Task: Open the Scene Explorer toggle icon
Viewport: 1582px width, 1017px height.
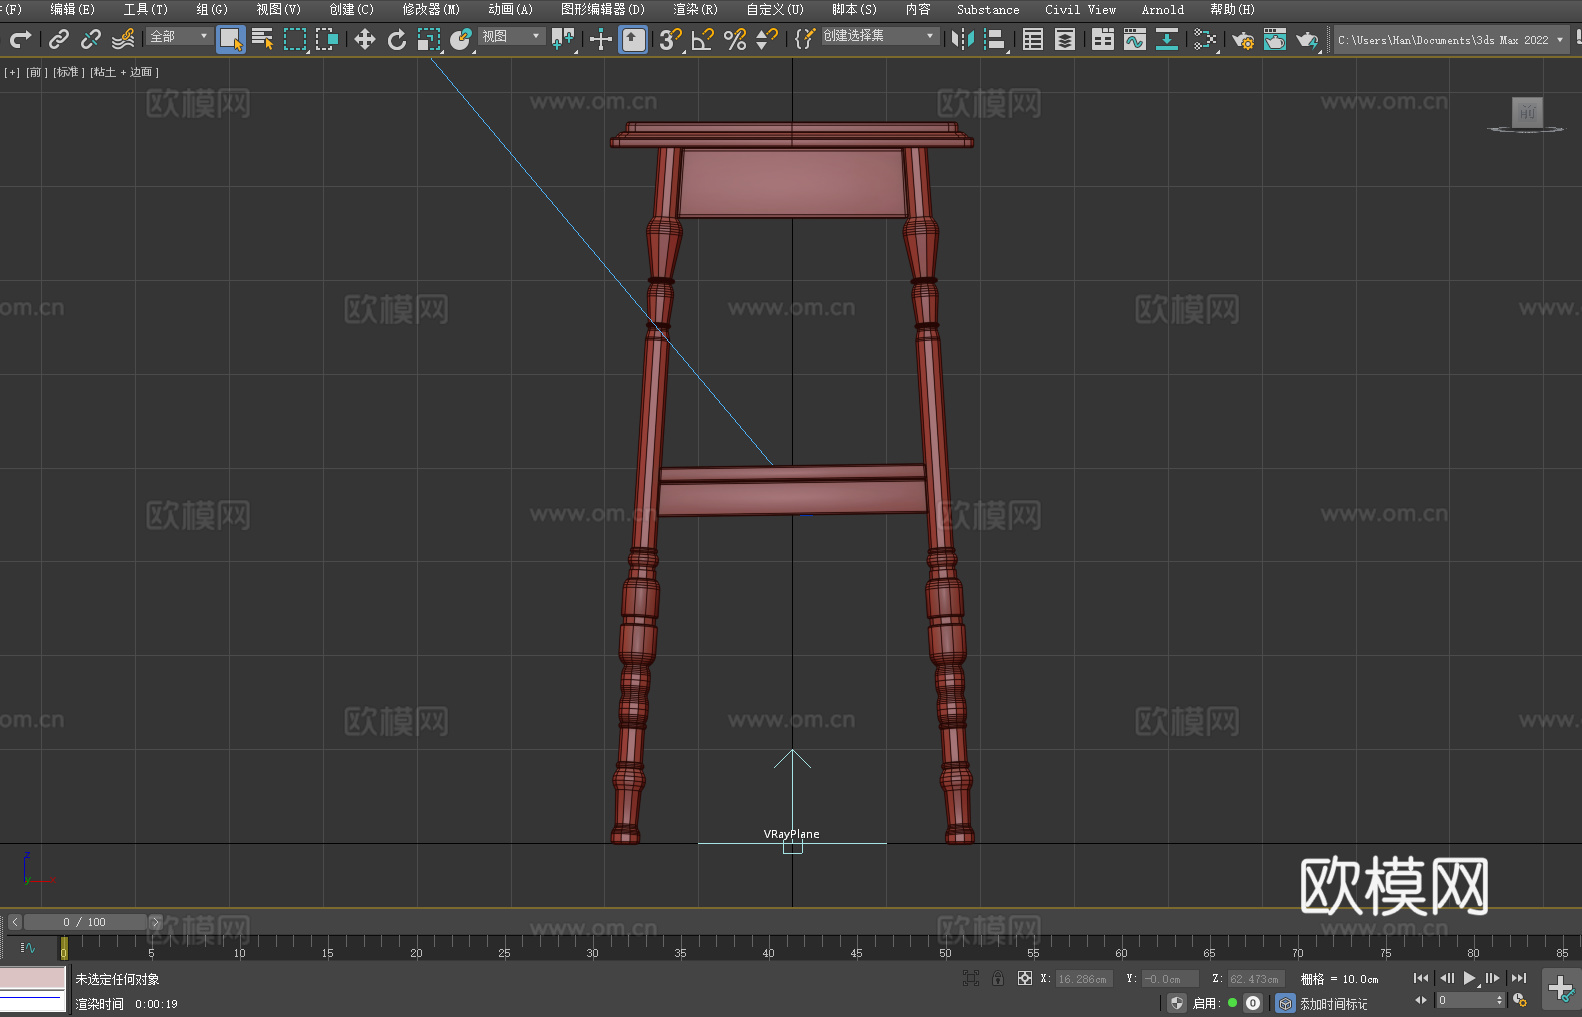Action: pyautogui.click(x=1033, y=39)
